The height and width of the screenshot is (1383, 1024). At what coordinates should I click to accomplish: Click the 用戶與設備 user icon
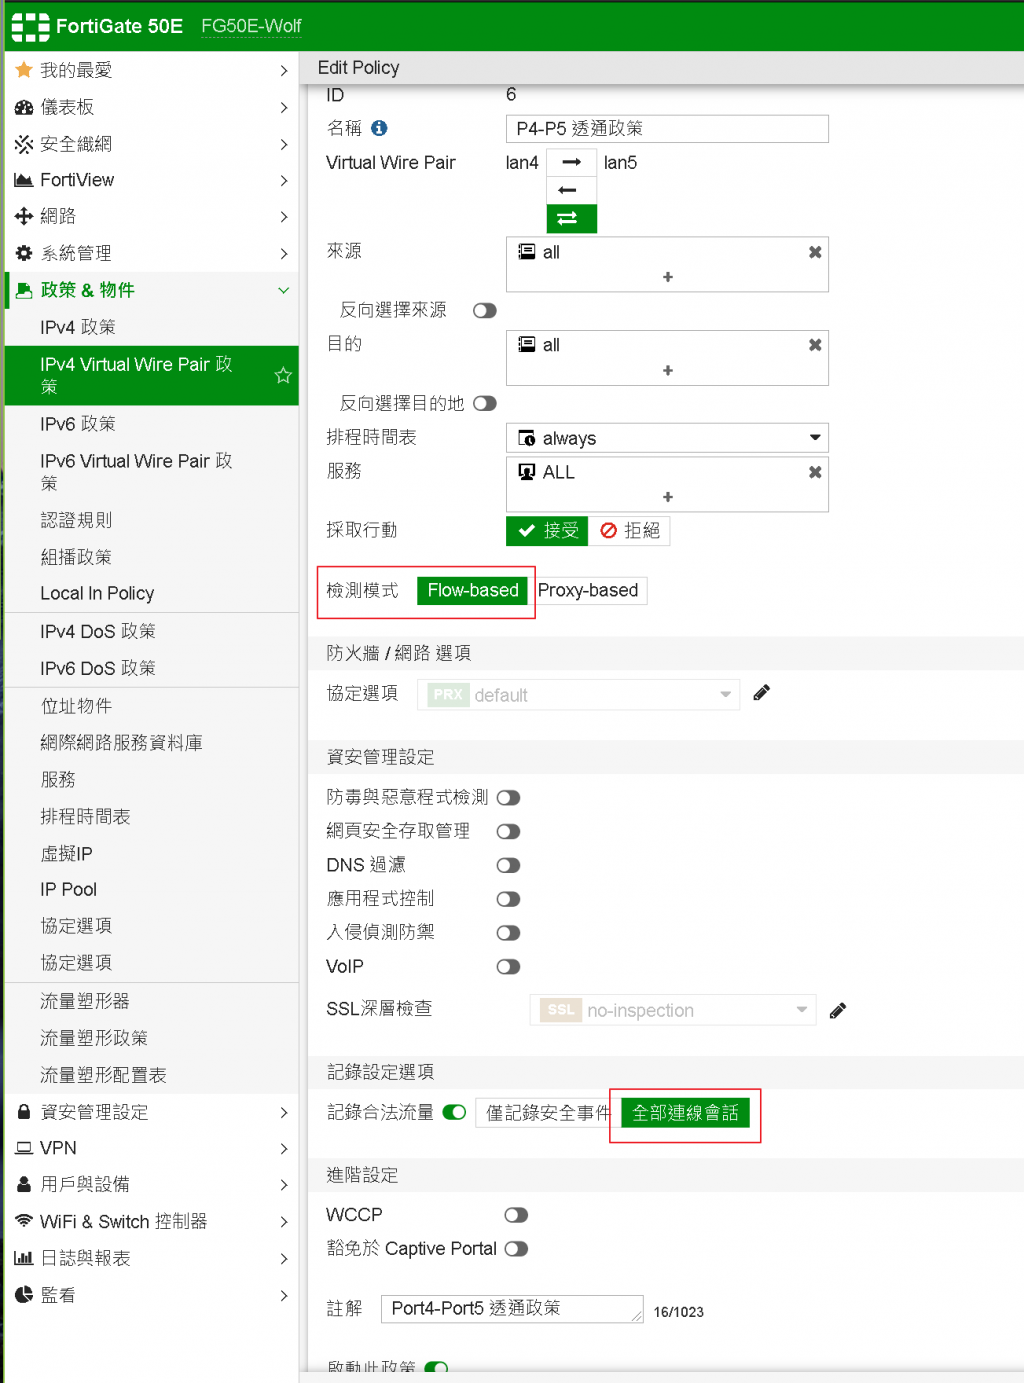point(24,1184)
